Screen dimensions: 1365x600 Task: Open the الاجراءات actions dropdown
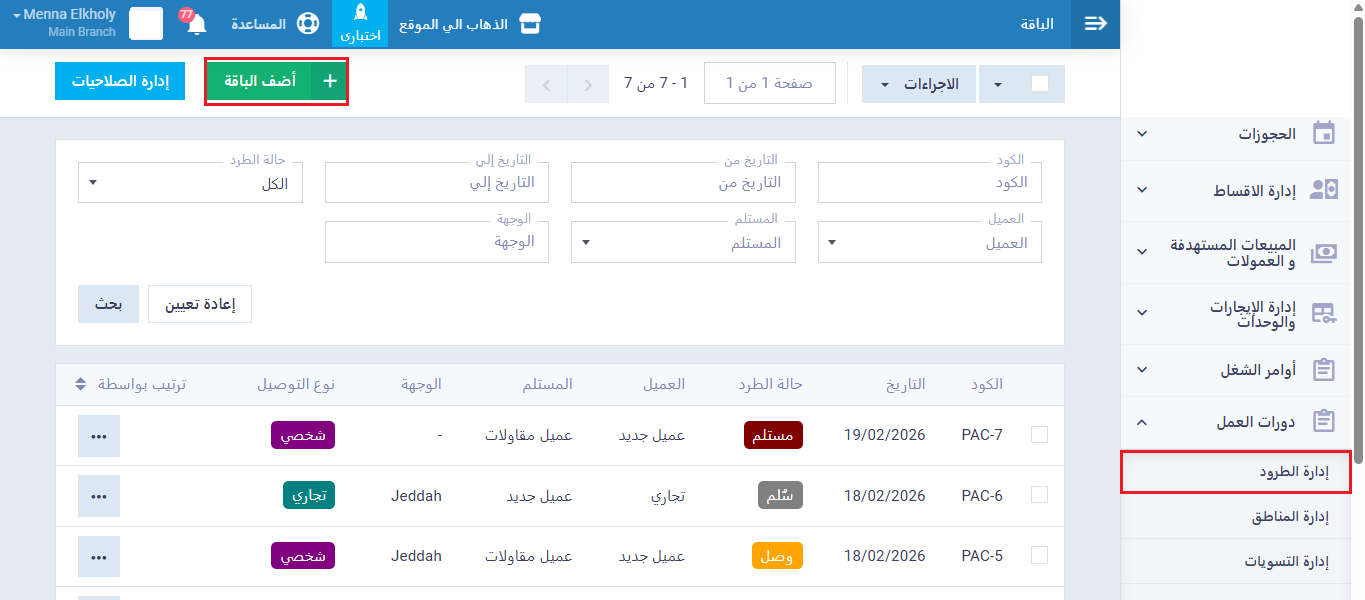coord(918,84)
